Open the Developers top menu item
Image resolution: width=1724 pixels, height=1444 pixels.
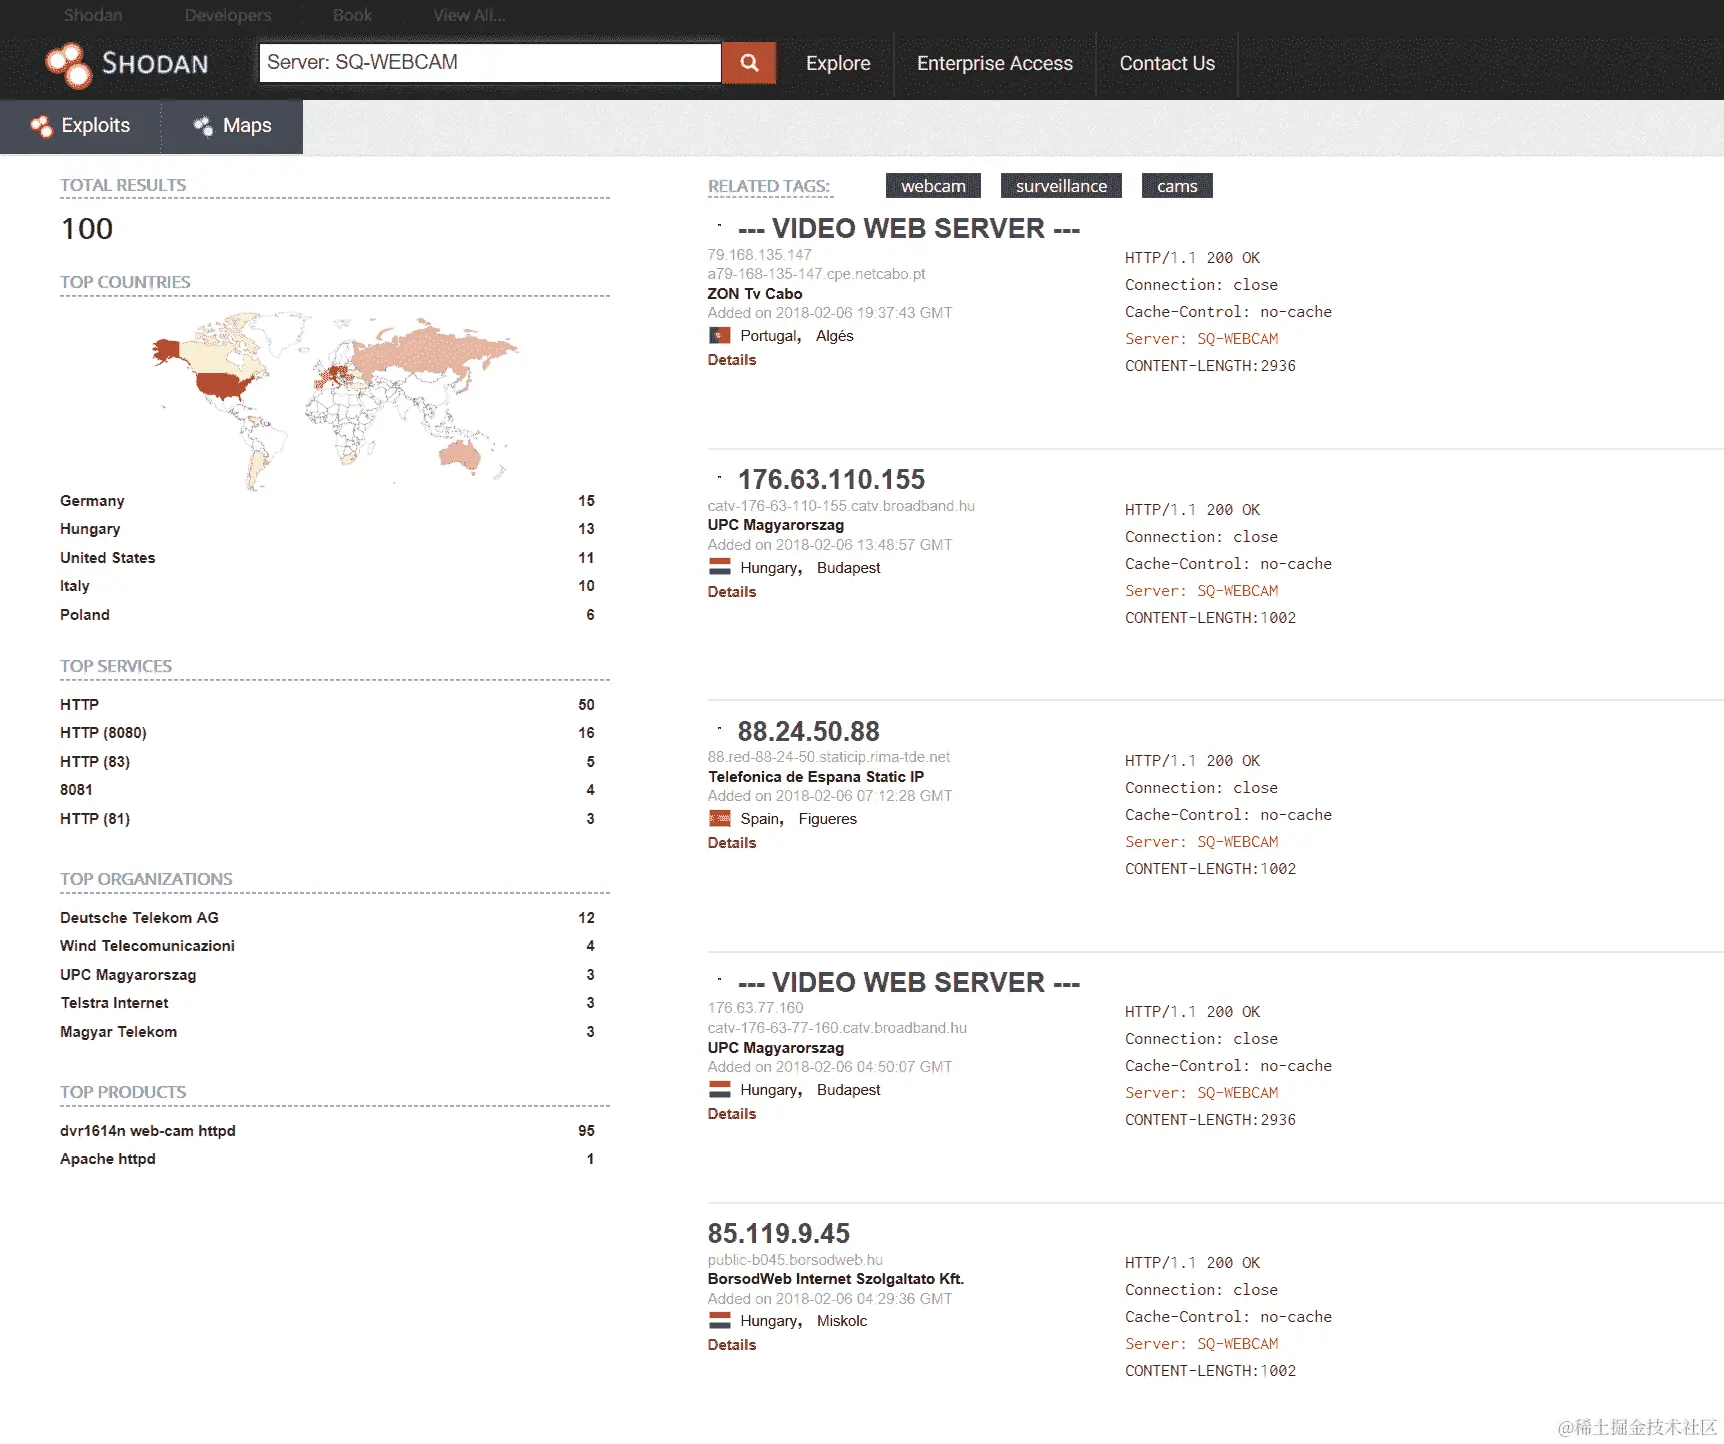click(228, 15)
